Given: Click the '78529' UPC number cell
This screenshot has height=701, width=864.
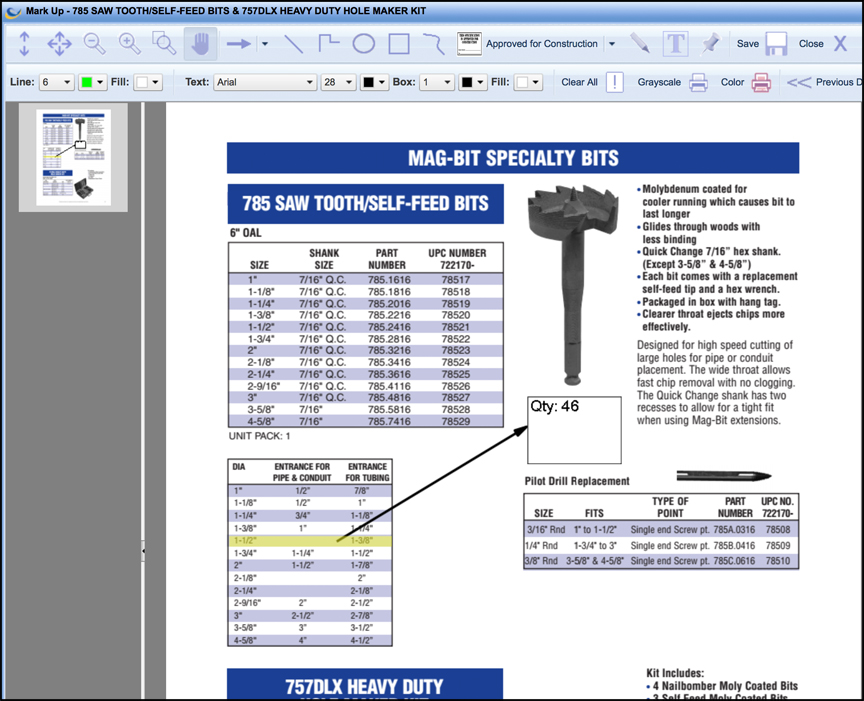Looking at the screenshot, I should tap(456, 422).
